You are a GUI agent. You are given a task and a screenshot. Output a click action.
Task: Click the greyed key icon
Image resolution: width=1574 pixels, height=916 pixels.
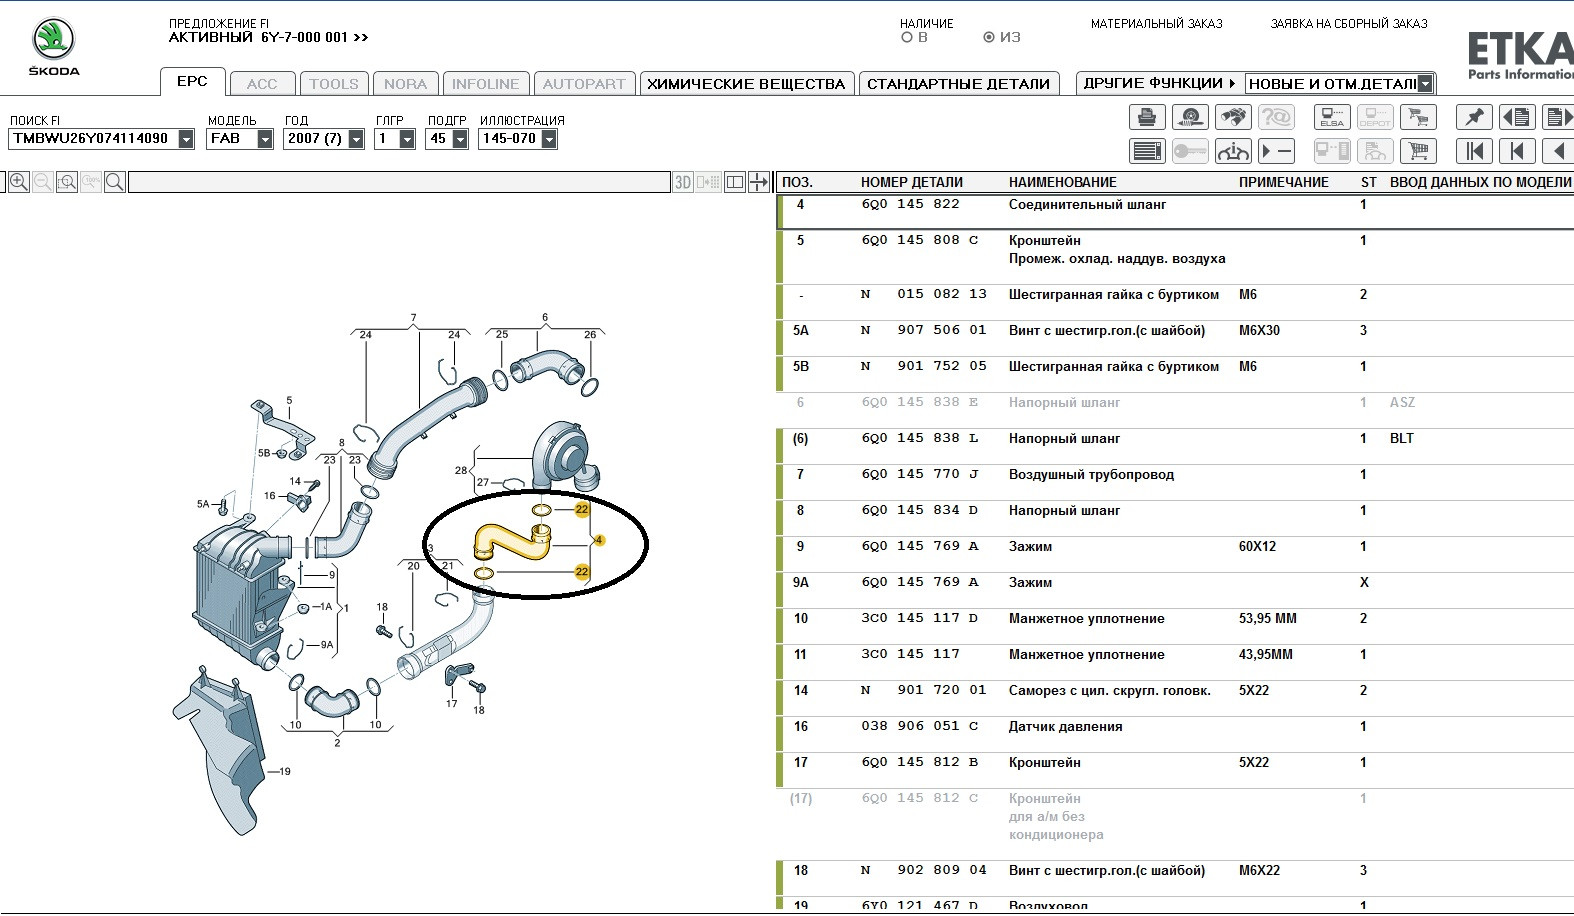1190,151
